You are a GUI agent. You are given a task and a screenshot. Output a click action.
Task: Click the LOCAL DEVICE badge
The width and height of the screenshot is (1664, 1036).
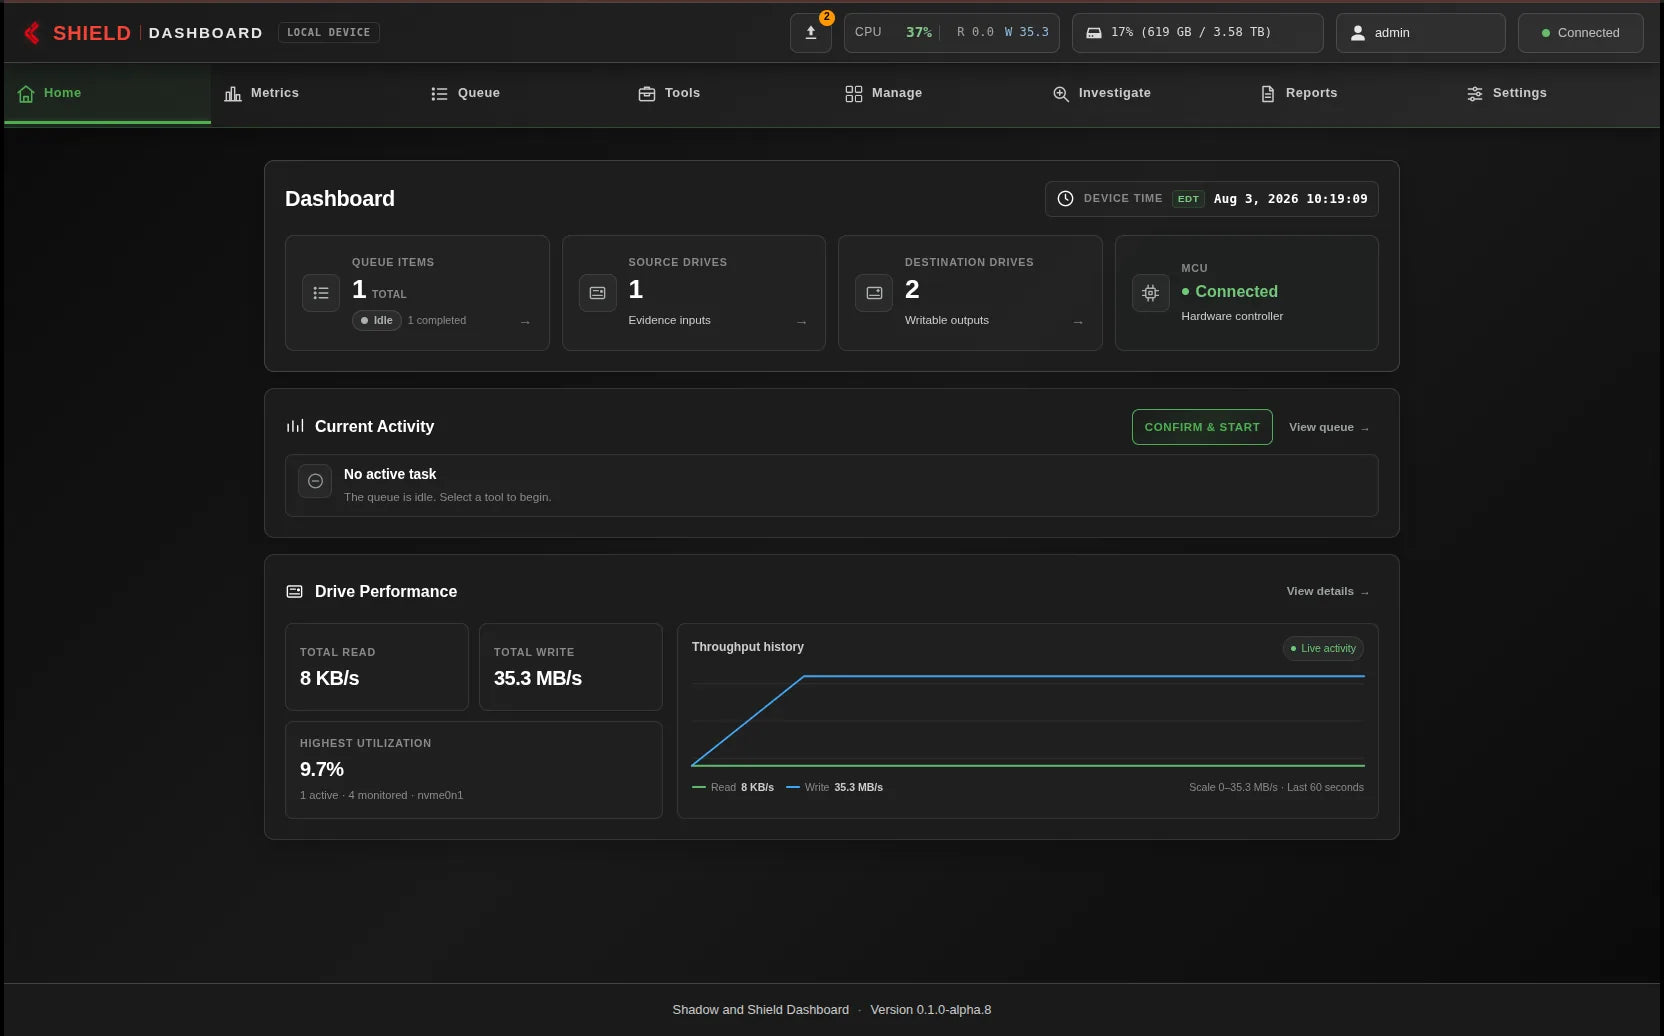[x=329, y=33]
